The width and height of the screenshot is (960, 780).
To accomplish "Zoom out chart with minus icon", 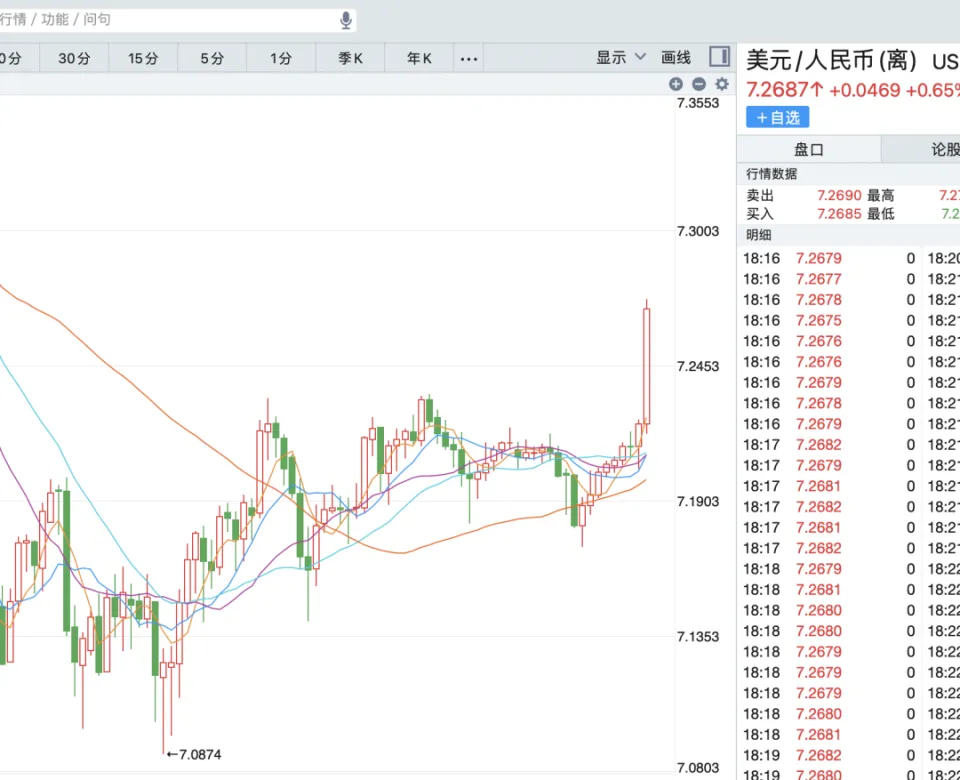I will click(699, 85).
